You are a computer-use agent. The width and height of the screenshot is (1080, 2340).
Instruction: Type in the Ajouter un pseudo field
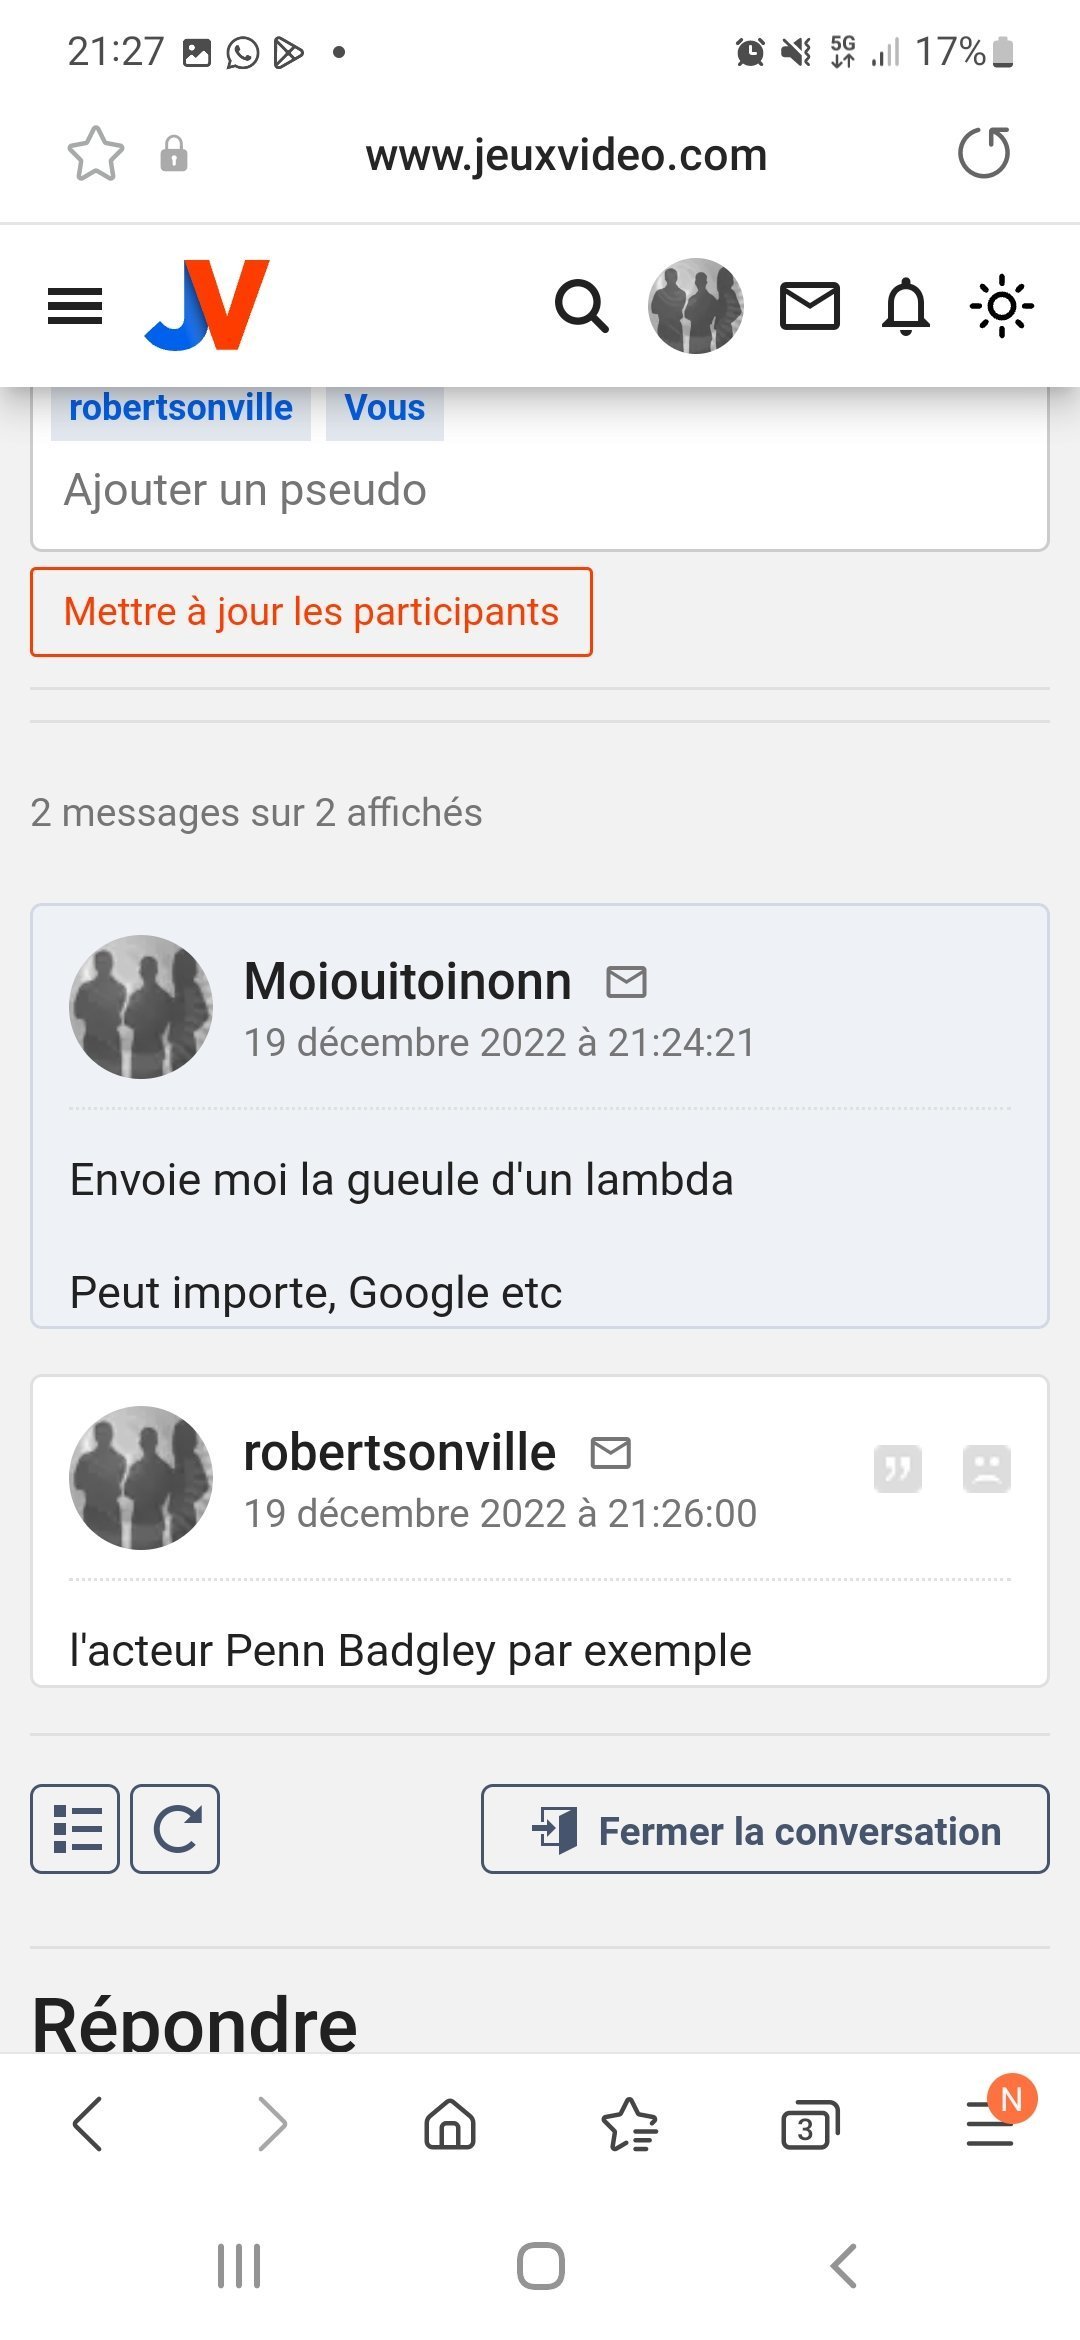540,490
